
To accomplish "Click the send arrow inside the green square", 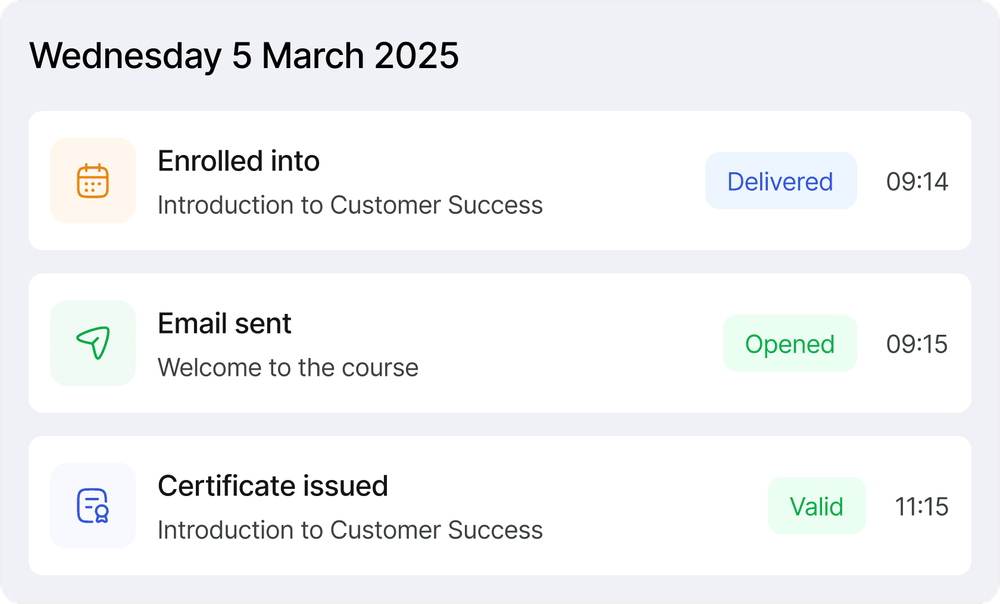I will pos(92,343).
